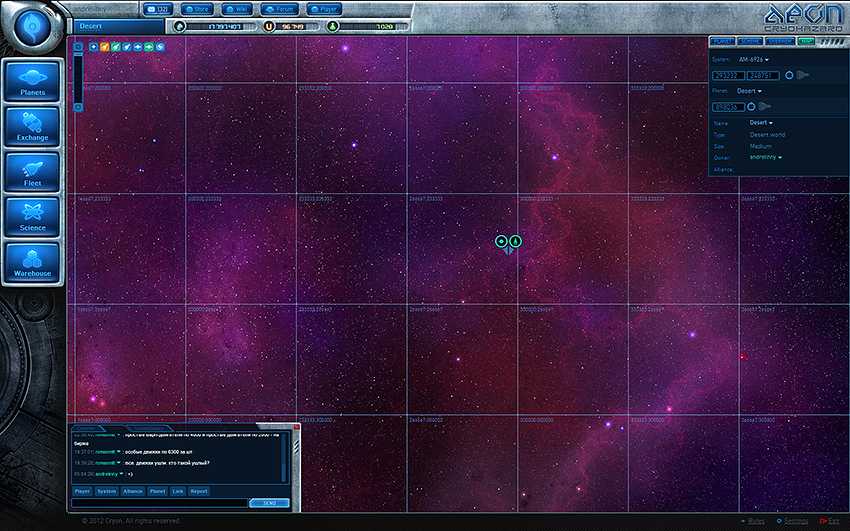Click the locate circle icon beside planet coordinate
Screen dimensions: 850x531
coord(751,107)
